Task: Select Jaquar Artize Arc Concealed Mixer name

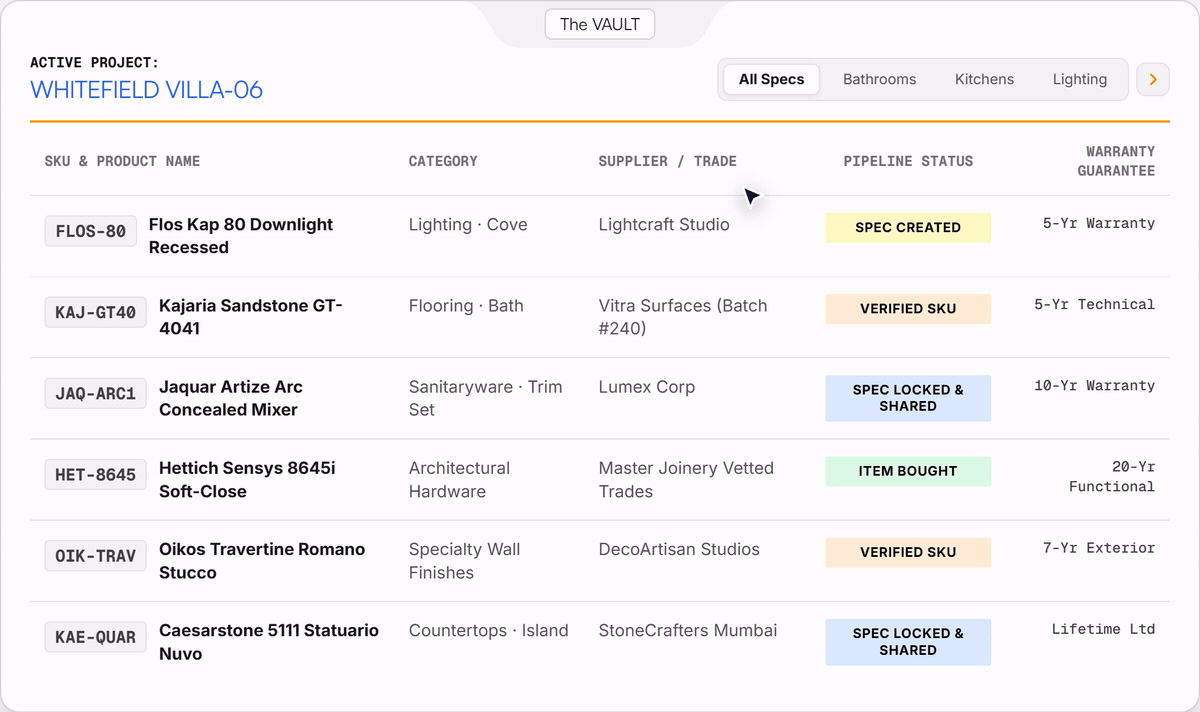Action: (x=231, y=398)
